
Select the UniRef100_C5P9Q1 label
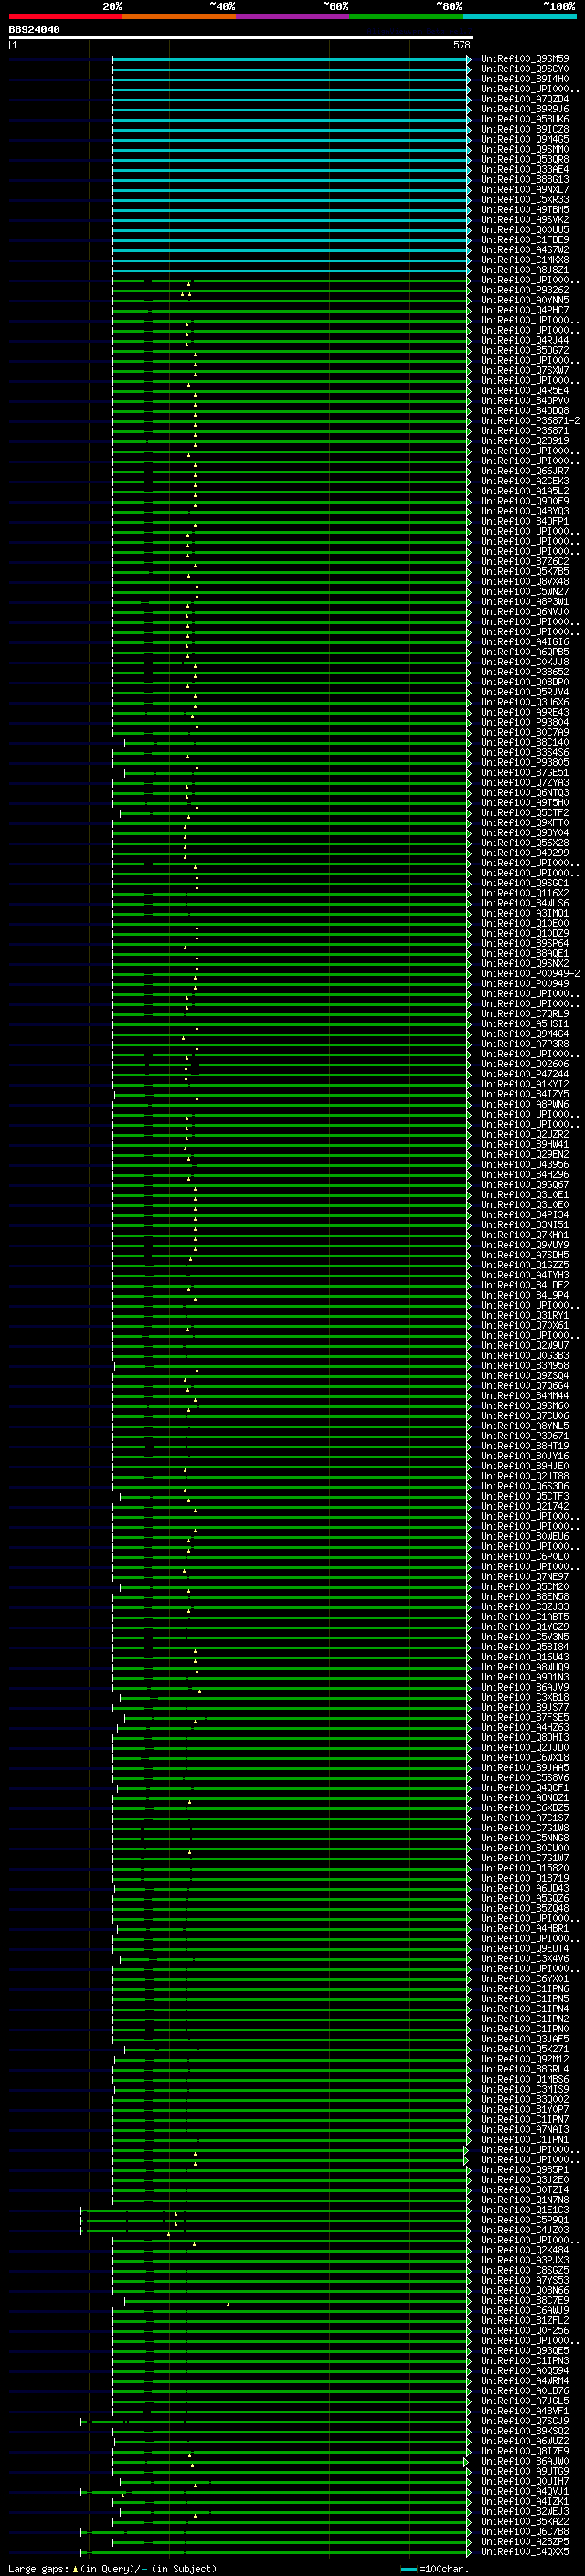pos(524,2219)
